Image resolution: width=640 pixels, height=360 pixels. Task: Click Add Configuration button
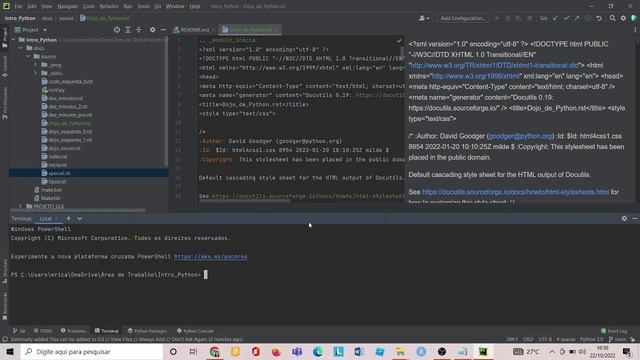(x=463, y=18)
